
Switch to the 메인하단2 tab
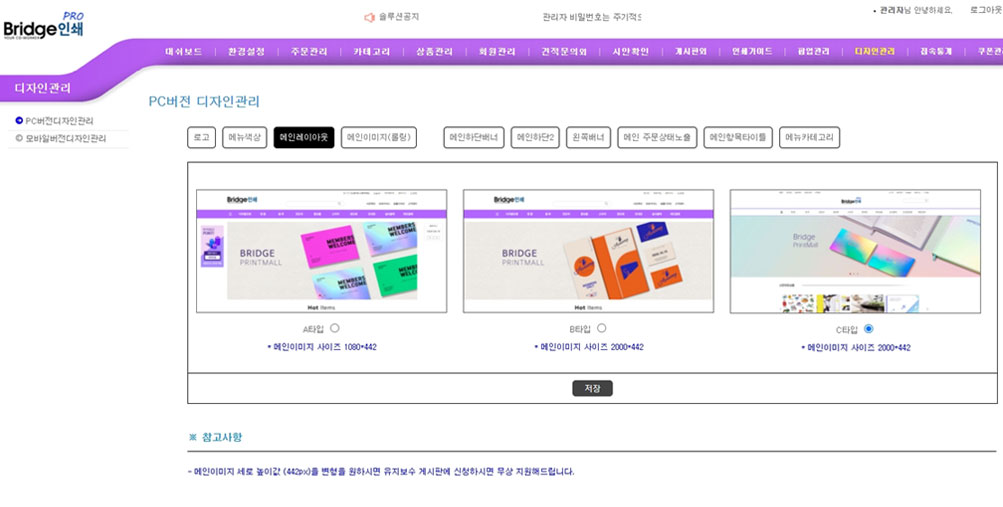coord(535,137)
